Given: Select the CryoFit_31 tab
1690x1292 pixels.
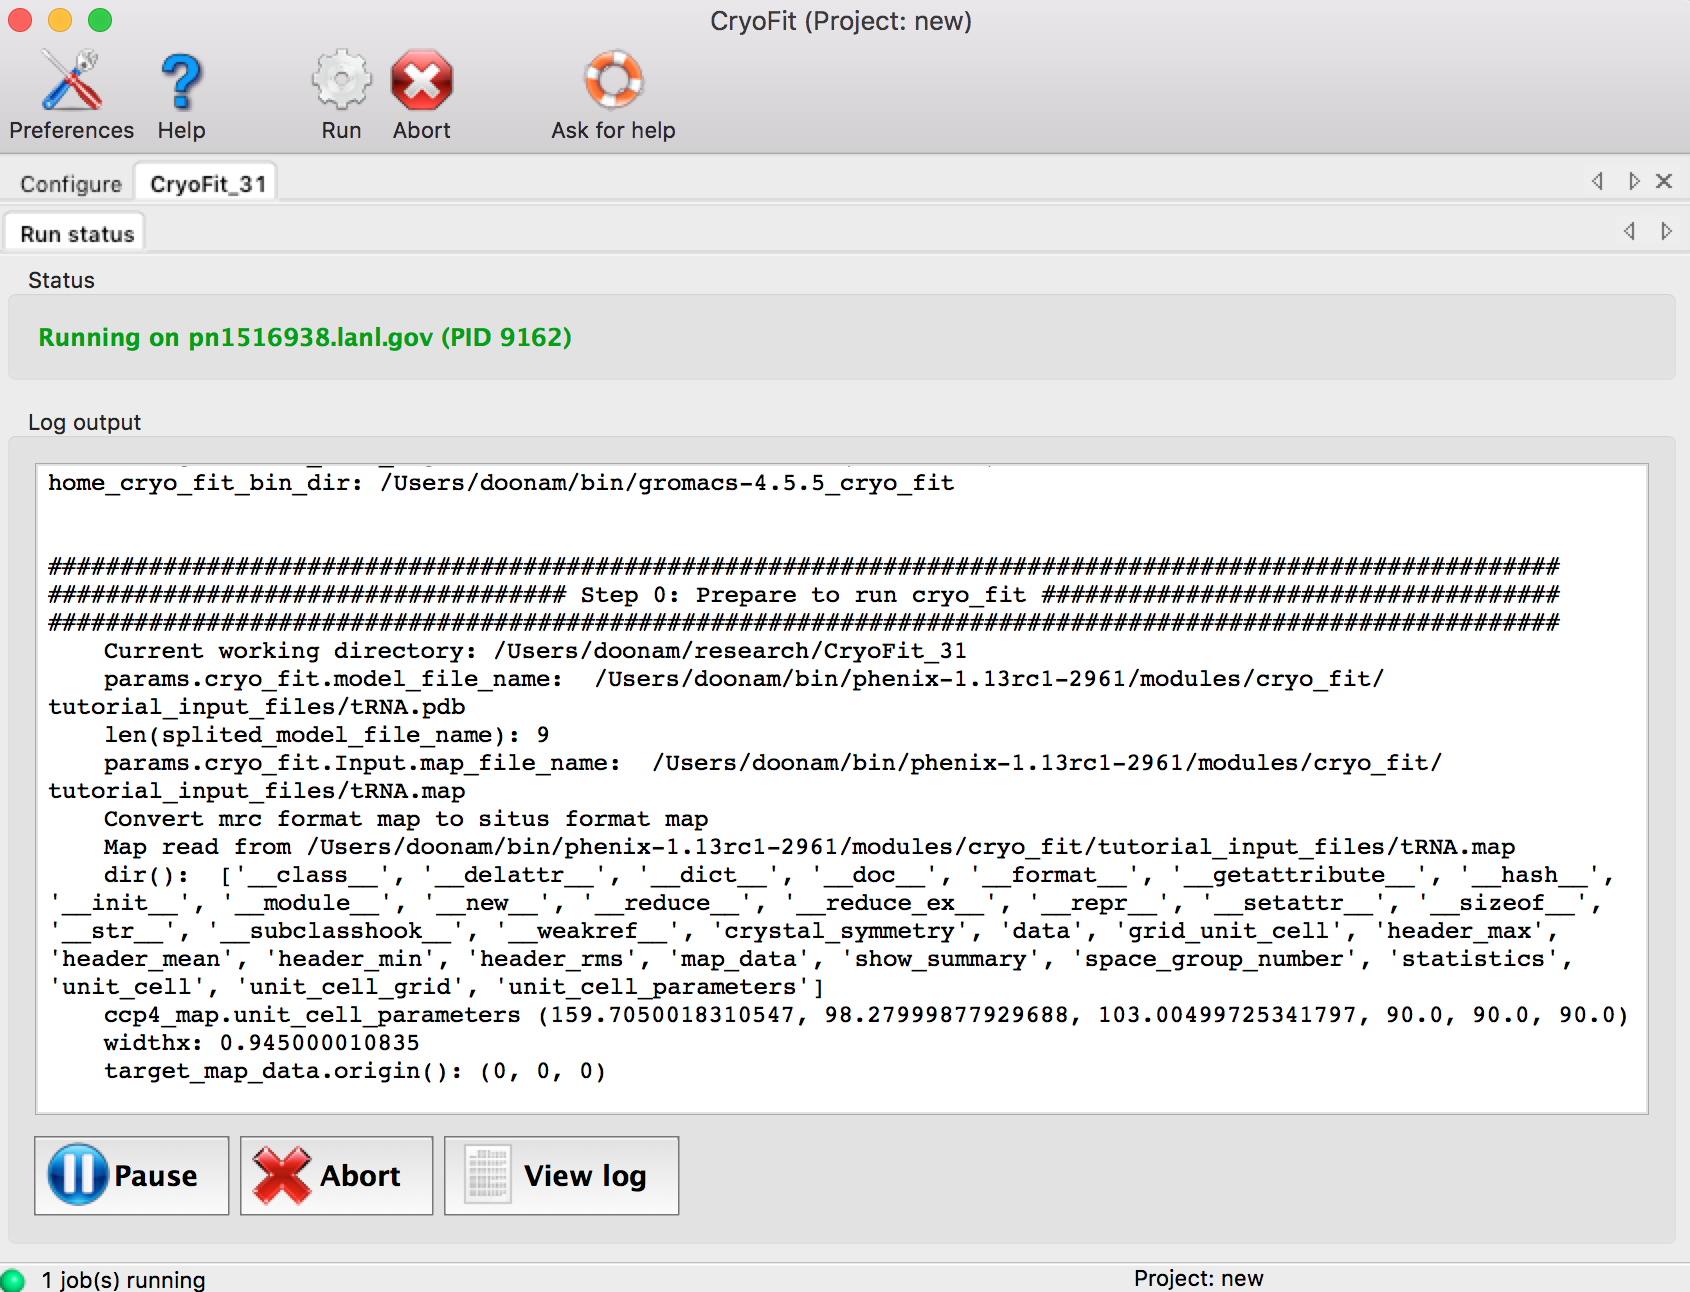Looking at the screenshot, I should tap(207, 182).
